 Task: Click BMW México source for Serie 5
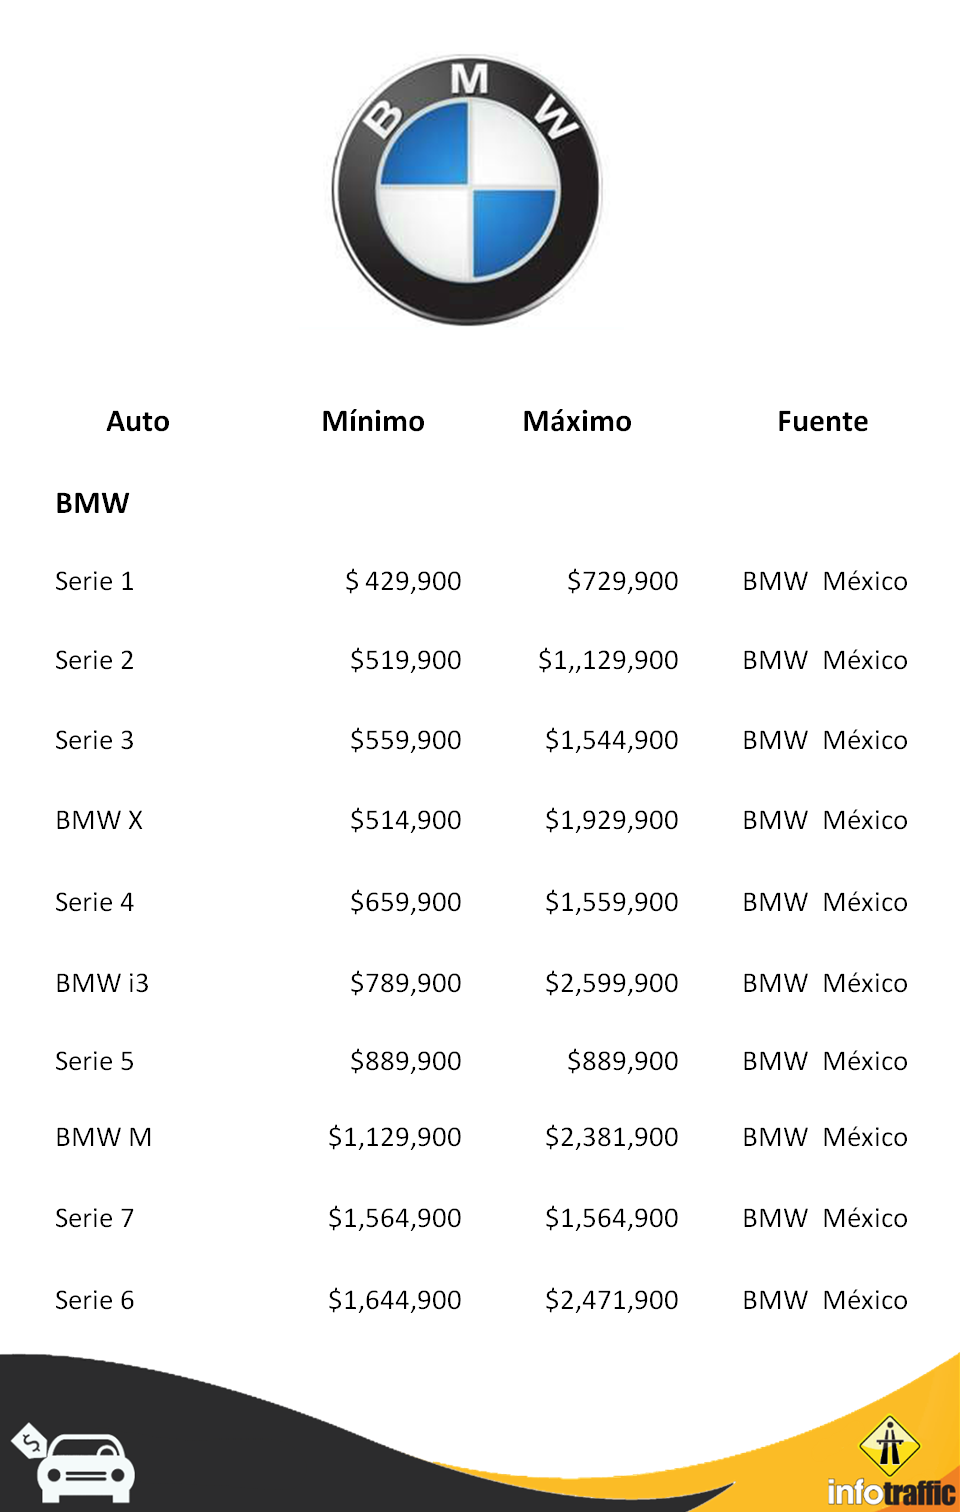pyautogui.click(x=825, y=1061)
